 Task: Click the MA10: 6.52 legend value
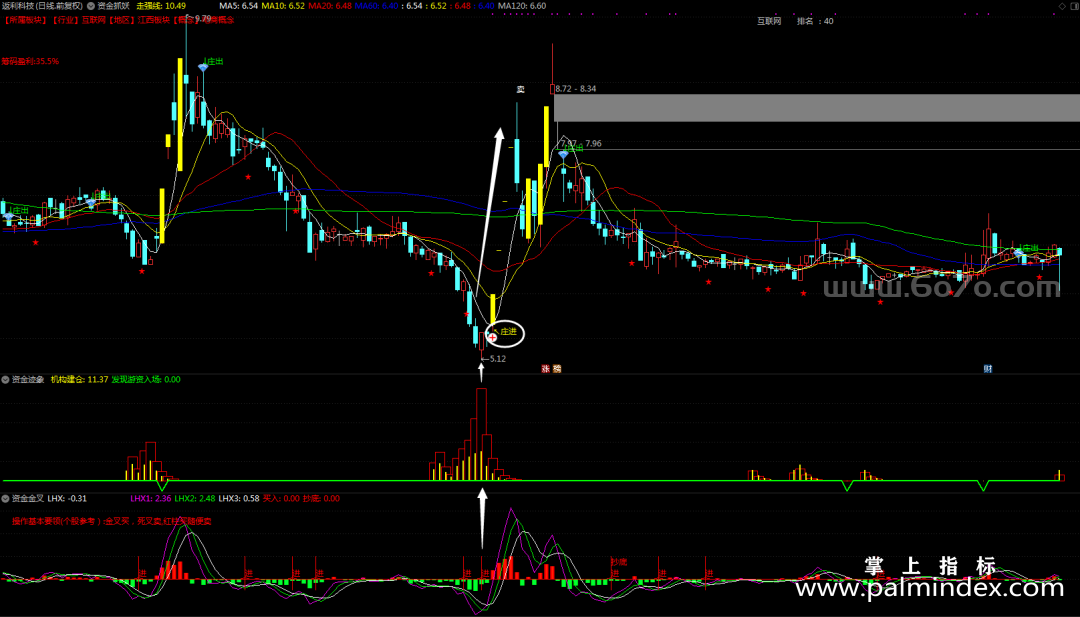coord(283,6)
